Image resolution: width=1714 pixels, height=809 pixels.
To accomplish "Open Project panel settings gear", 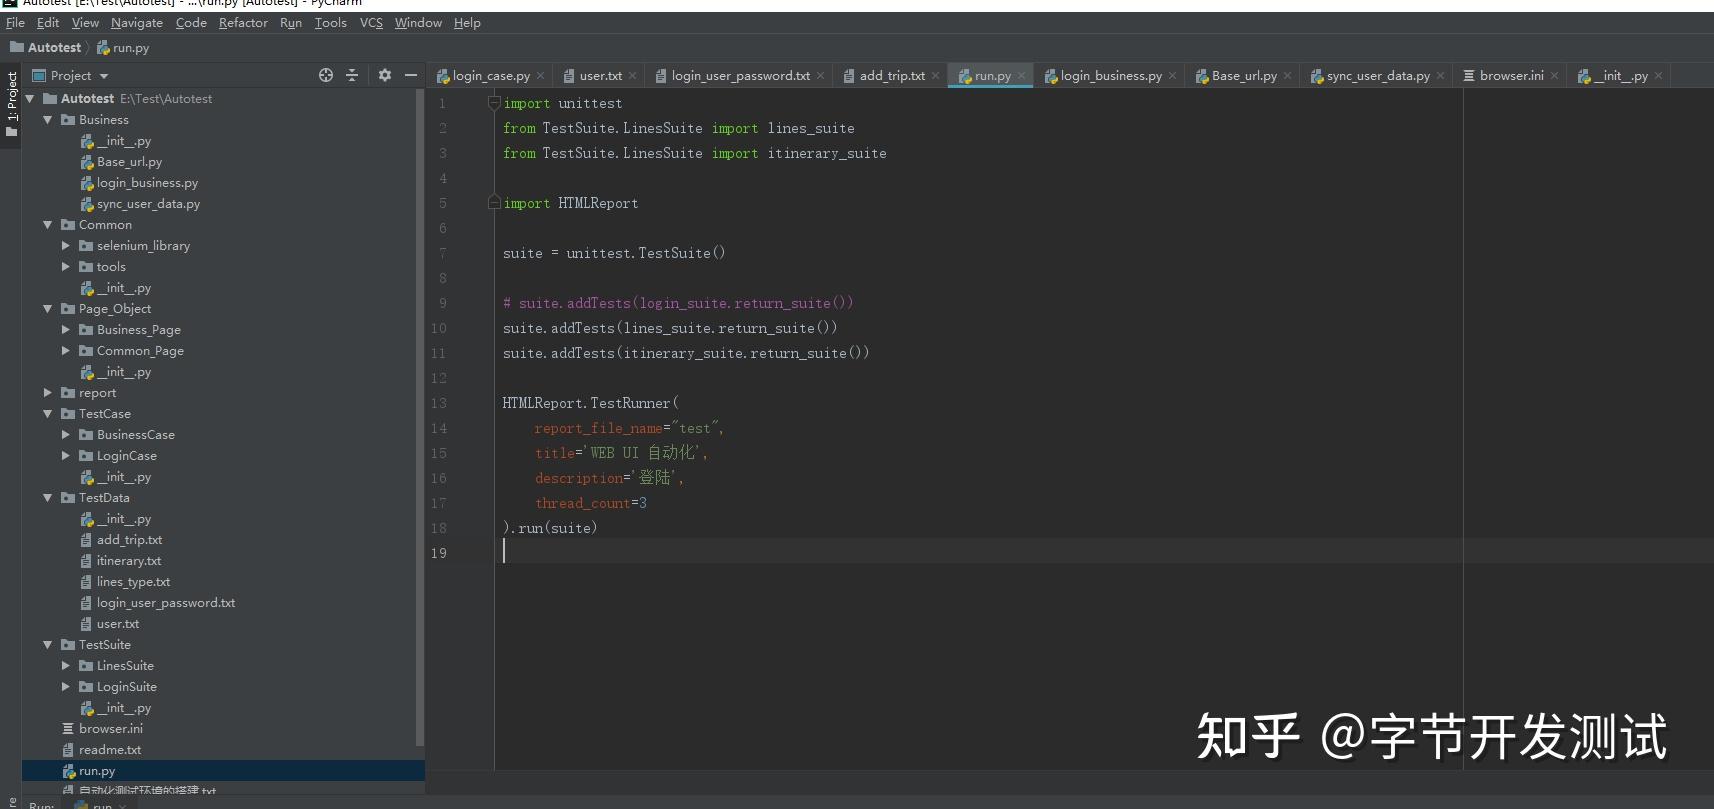I will (385, 75).
